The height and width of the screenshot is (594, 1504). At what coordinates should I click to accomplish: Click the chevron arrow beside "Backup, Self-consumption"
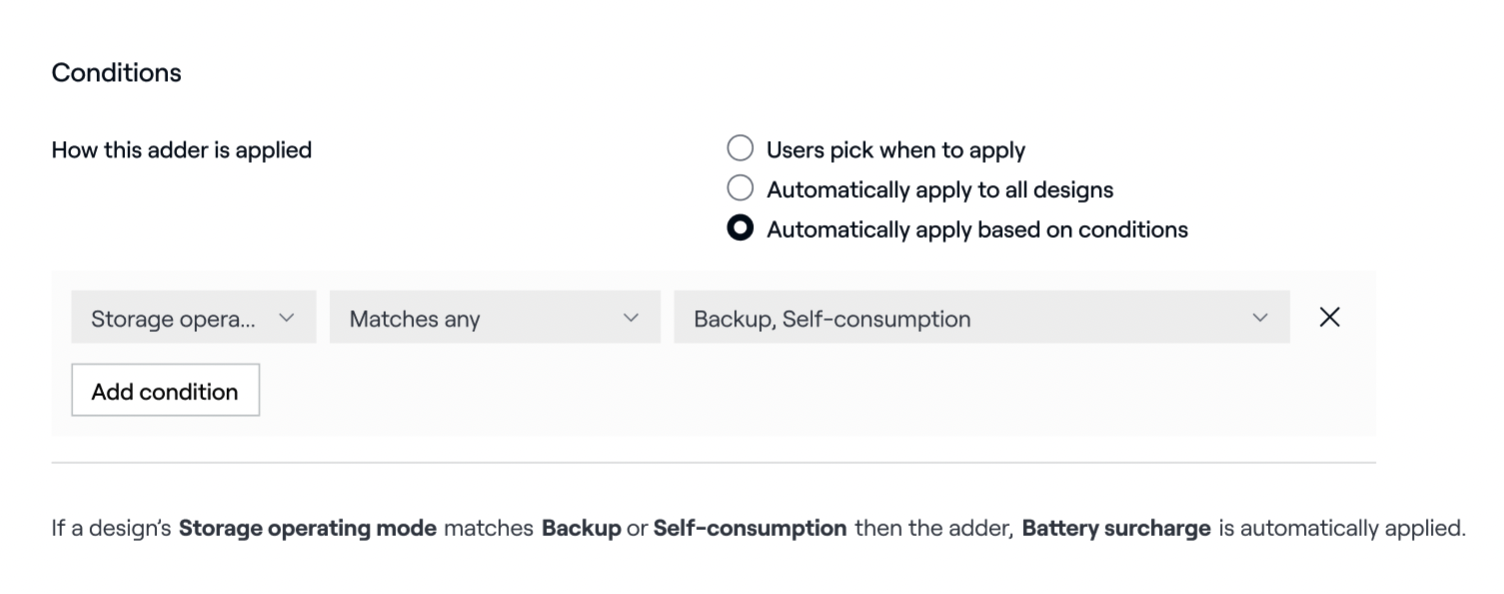[1259, 318]
